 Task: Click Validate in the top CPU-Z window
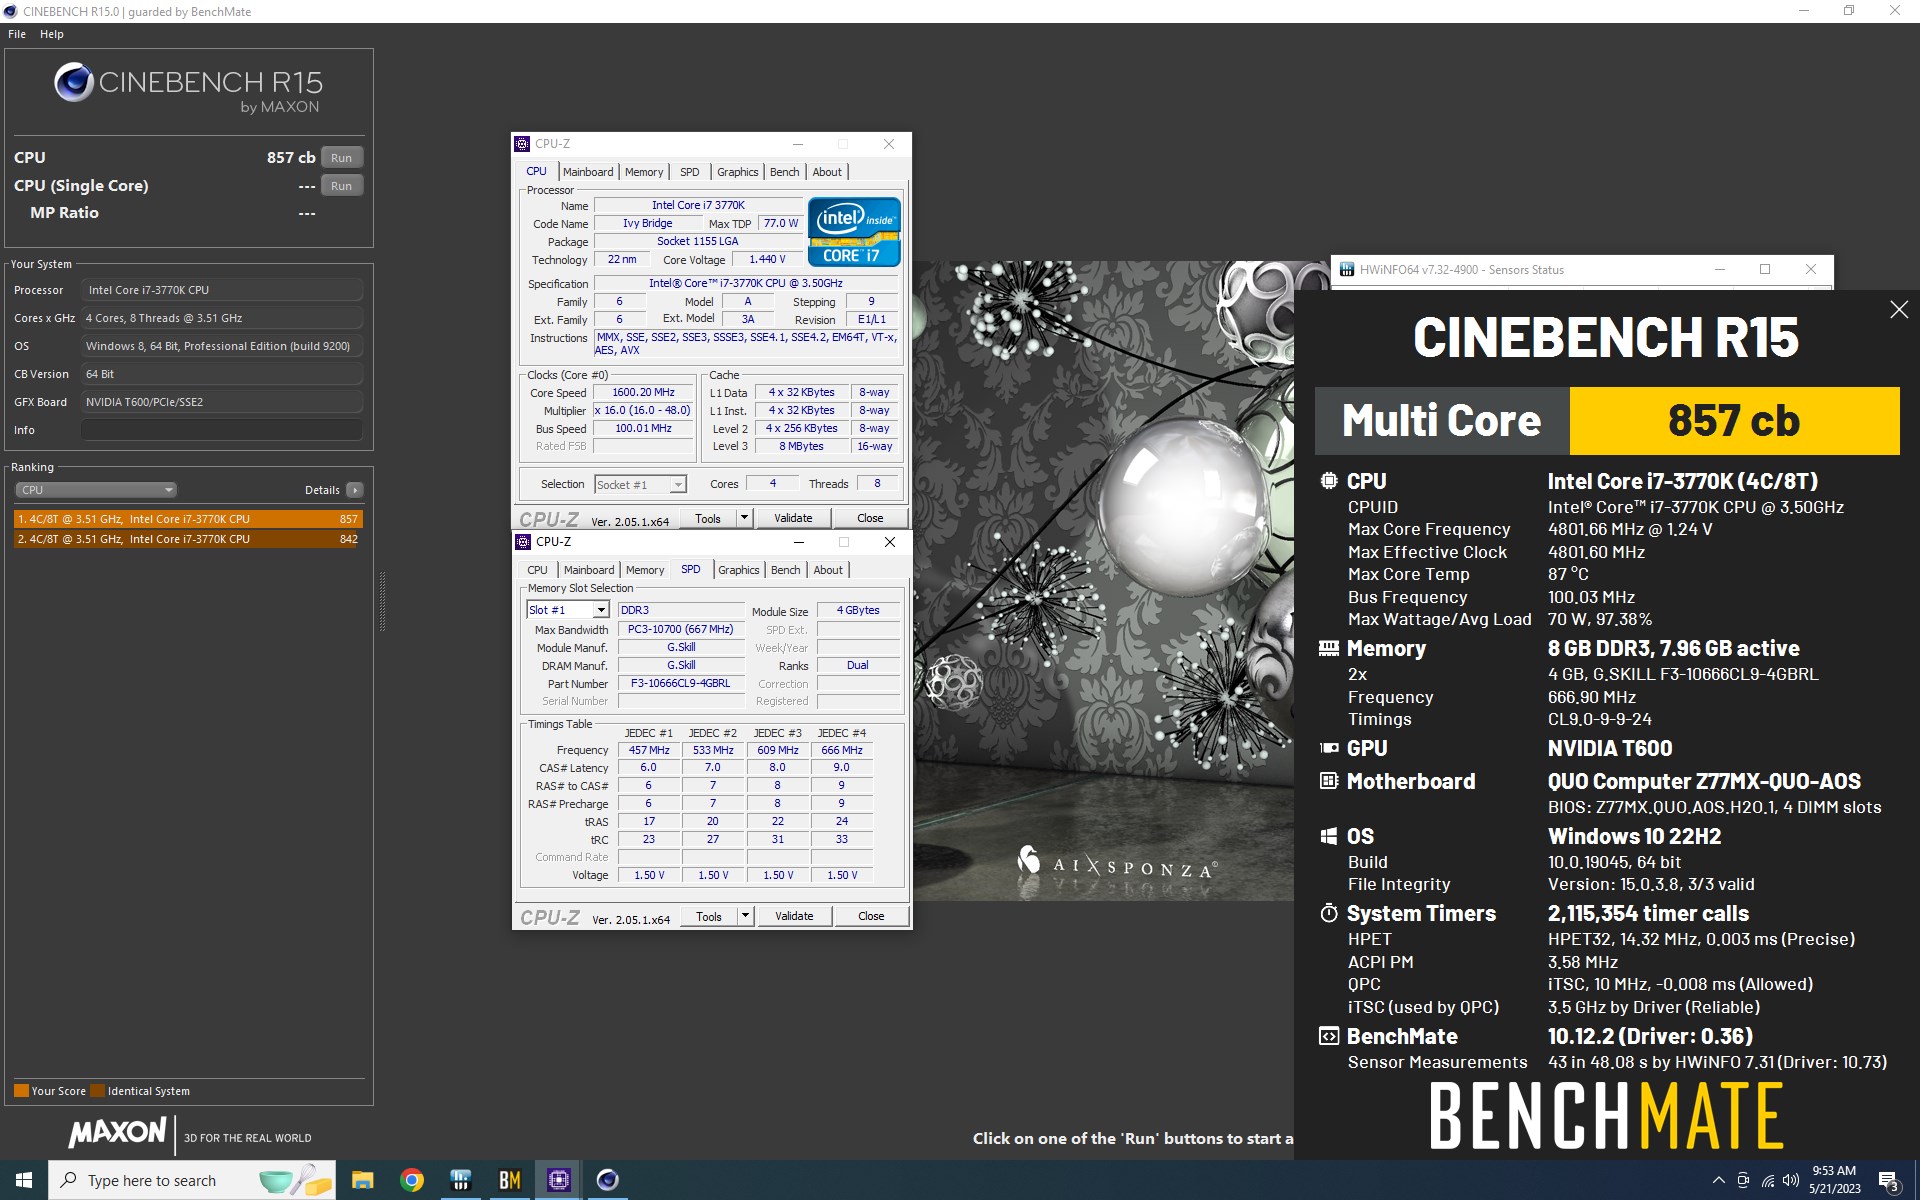click(794, 518)
